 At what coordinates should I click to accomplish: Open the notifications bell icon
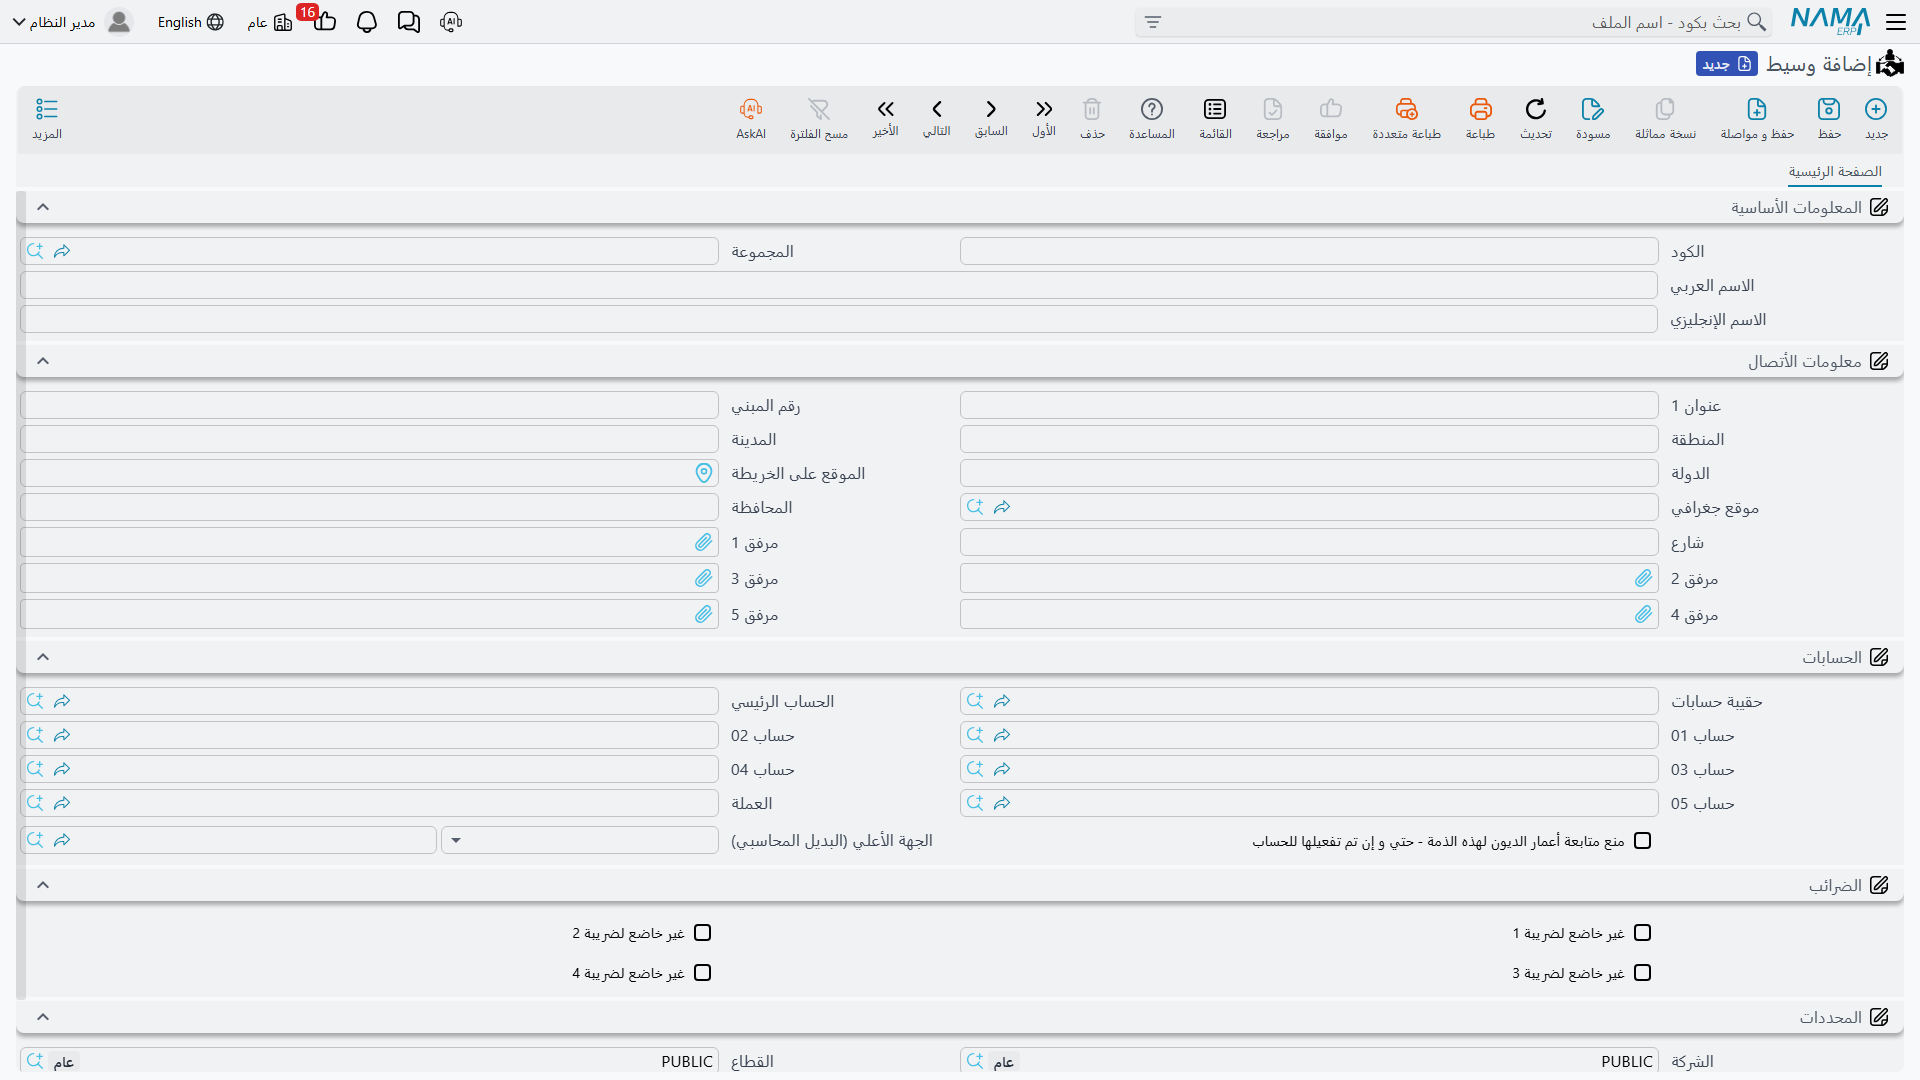click(367, 22)
